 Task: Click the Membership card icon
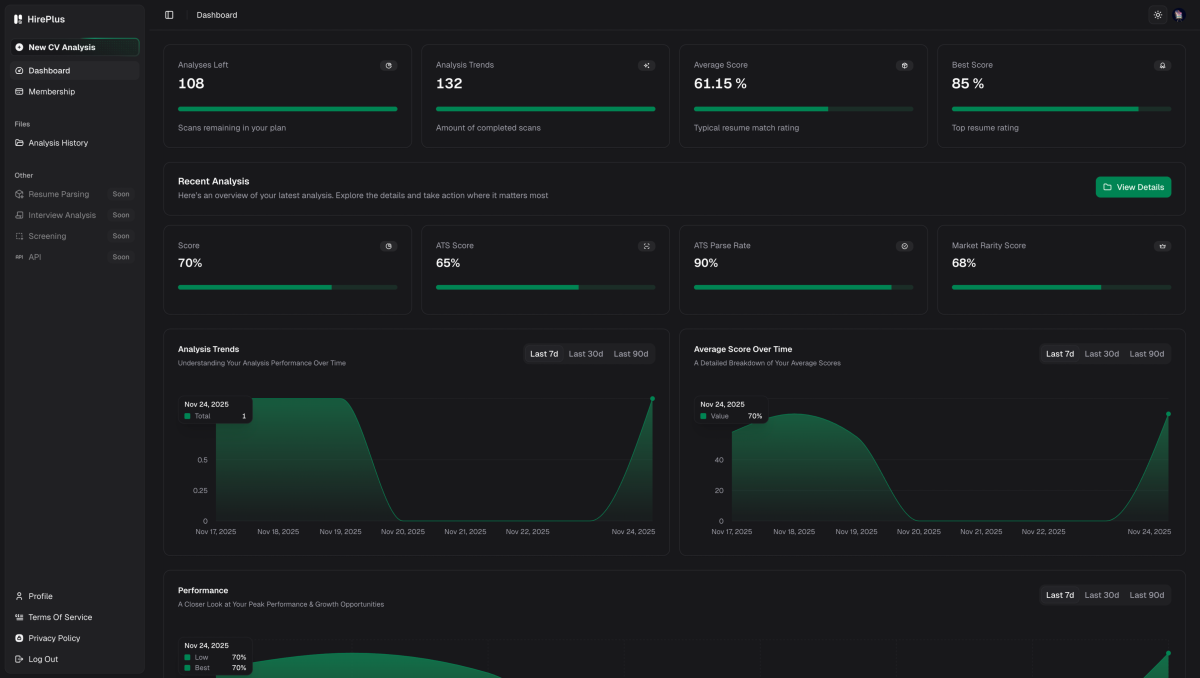tap(19, 91)
